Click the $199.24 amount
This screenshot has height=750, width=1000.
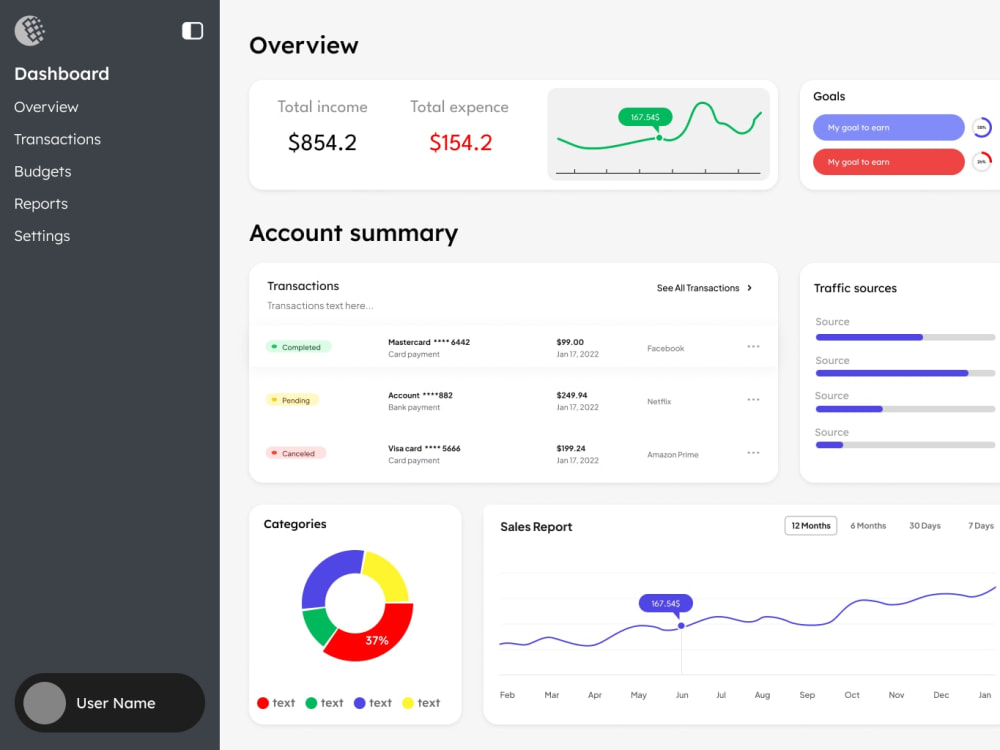(571, 448)
